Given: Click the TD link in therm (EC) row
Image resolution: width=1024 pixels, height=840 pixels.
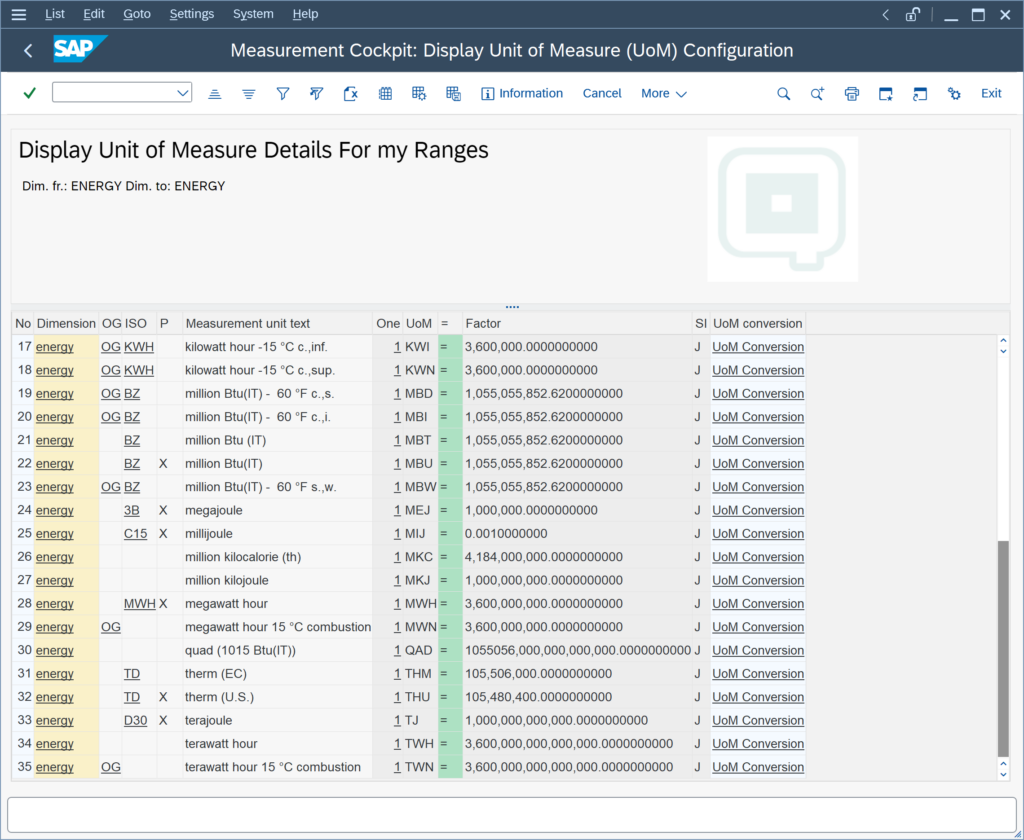Looking at the screenshot, I should point(131,673).
